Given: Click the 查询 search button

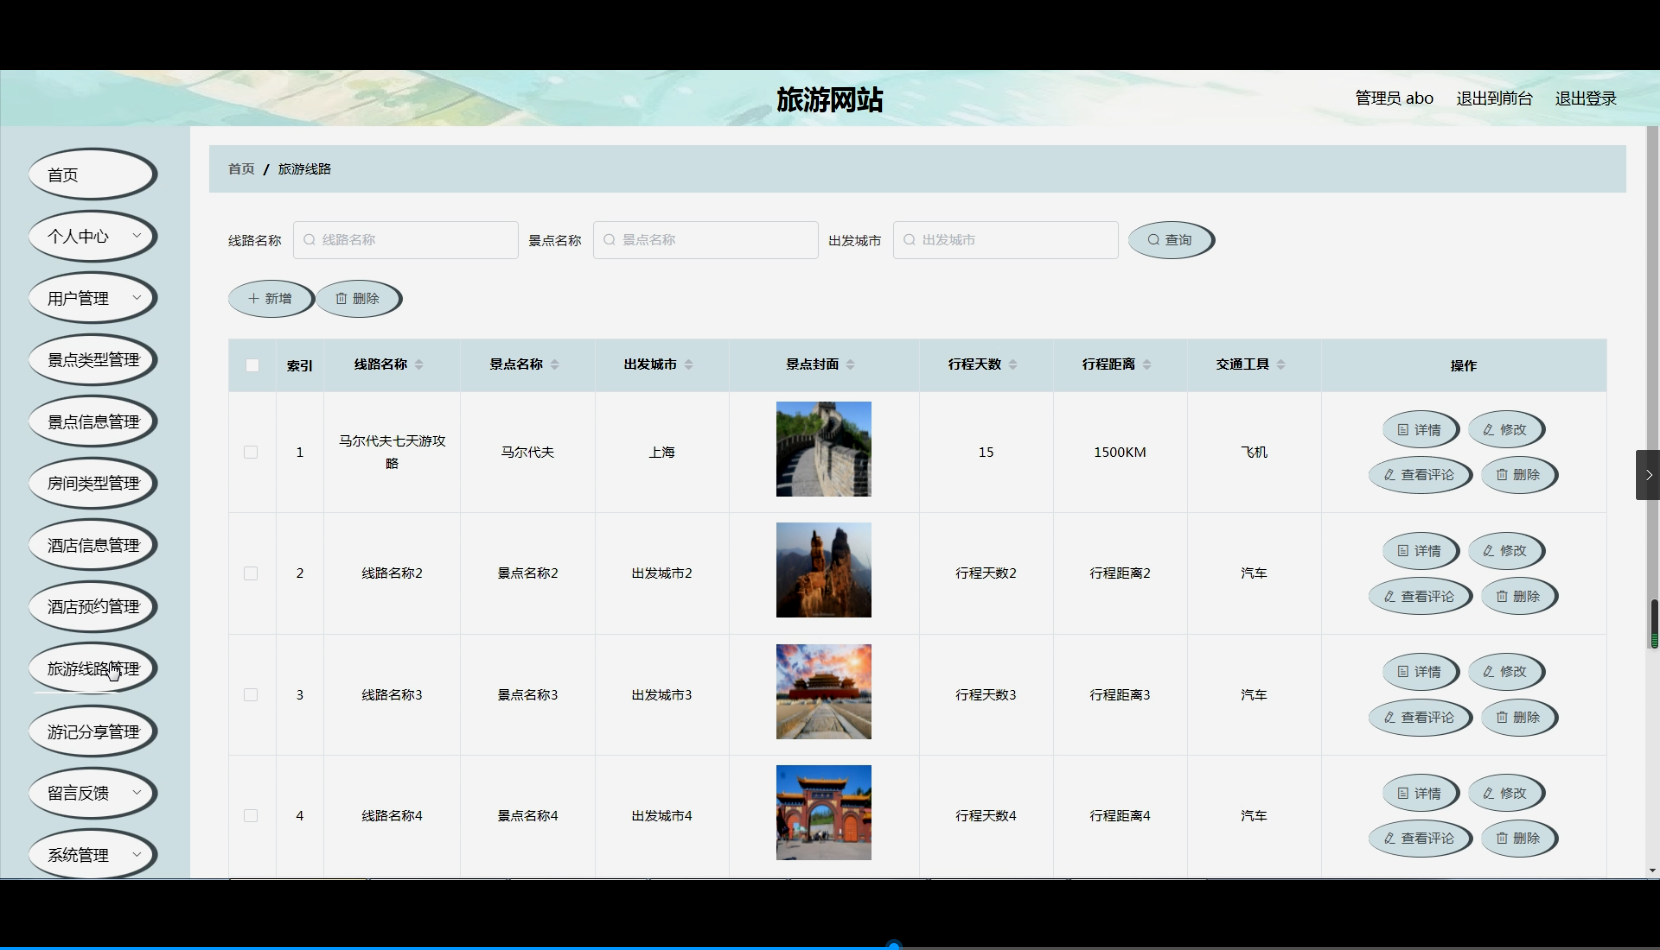Looking at the screenshot, I should click(x=1170, y=240).
